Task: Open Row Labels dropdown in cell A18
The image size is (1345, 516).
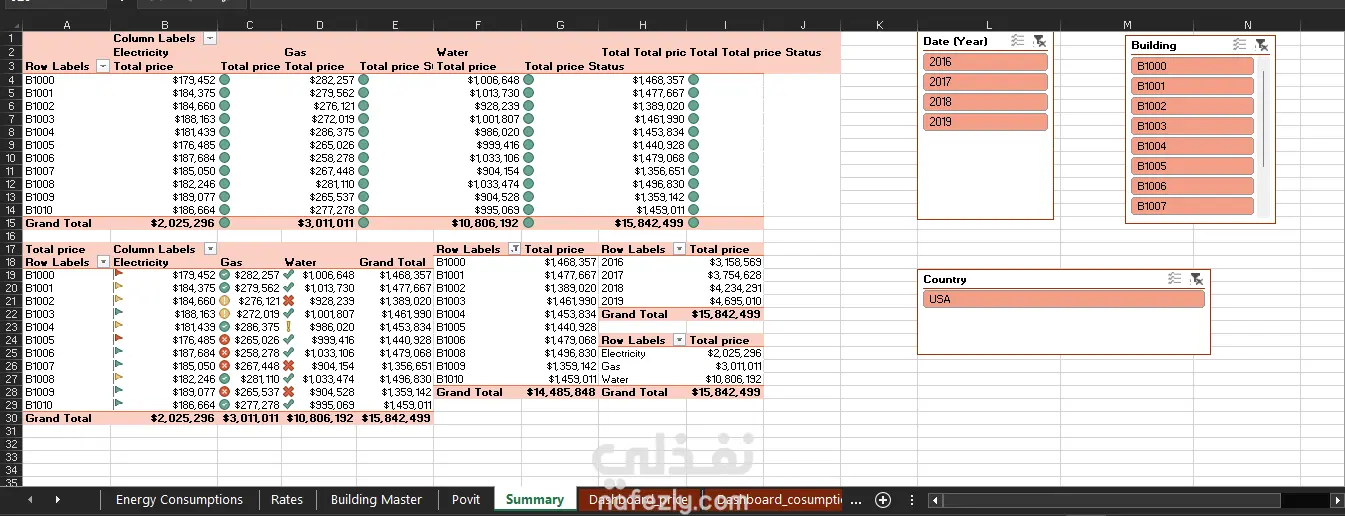Action: (x=102, y=262)
